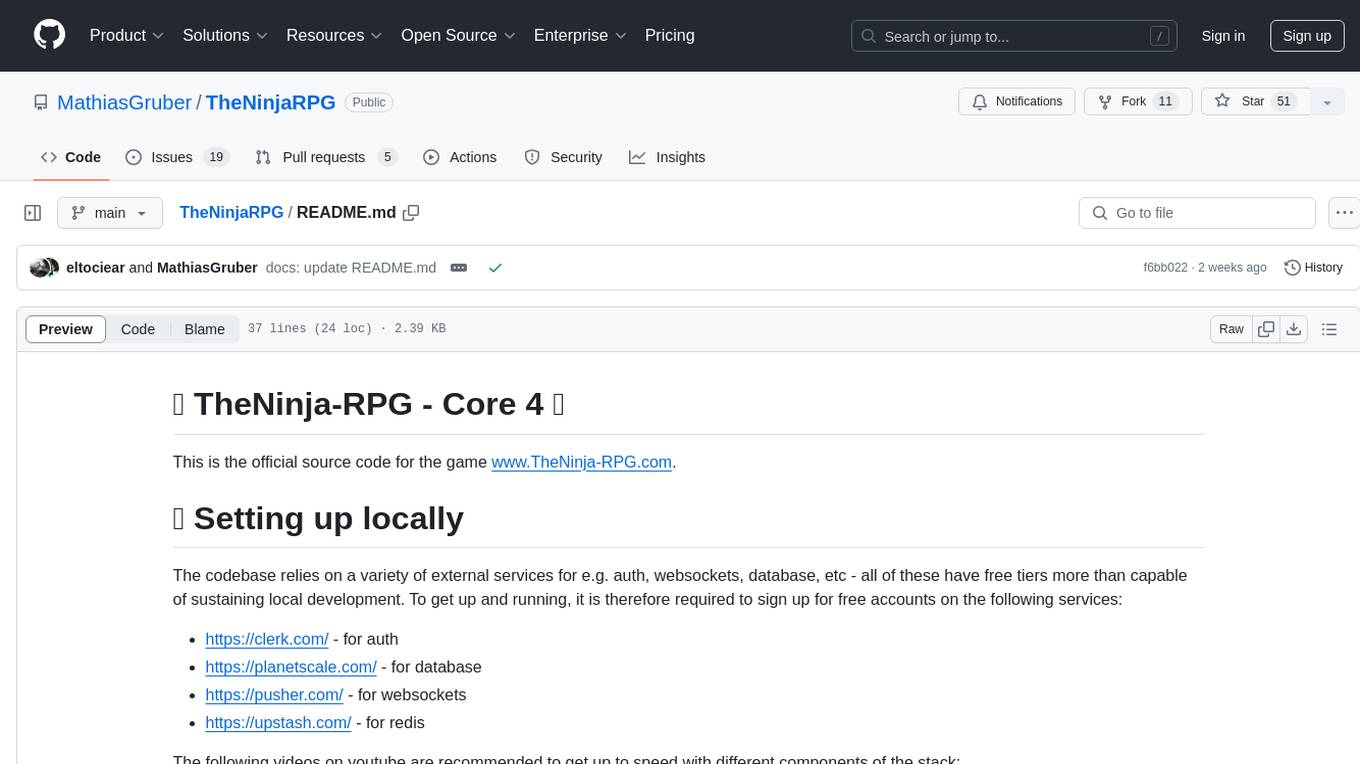The width and height of the screenshot is (1360, 764).
Task: Open MathiasGruber commit author link
Action: coord(207,268)
